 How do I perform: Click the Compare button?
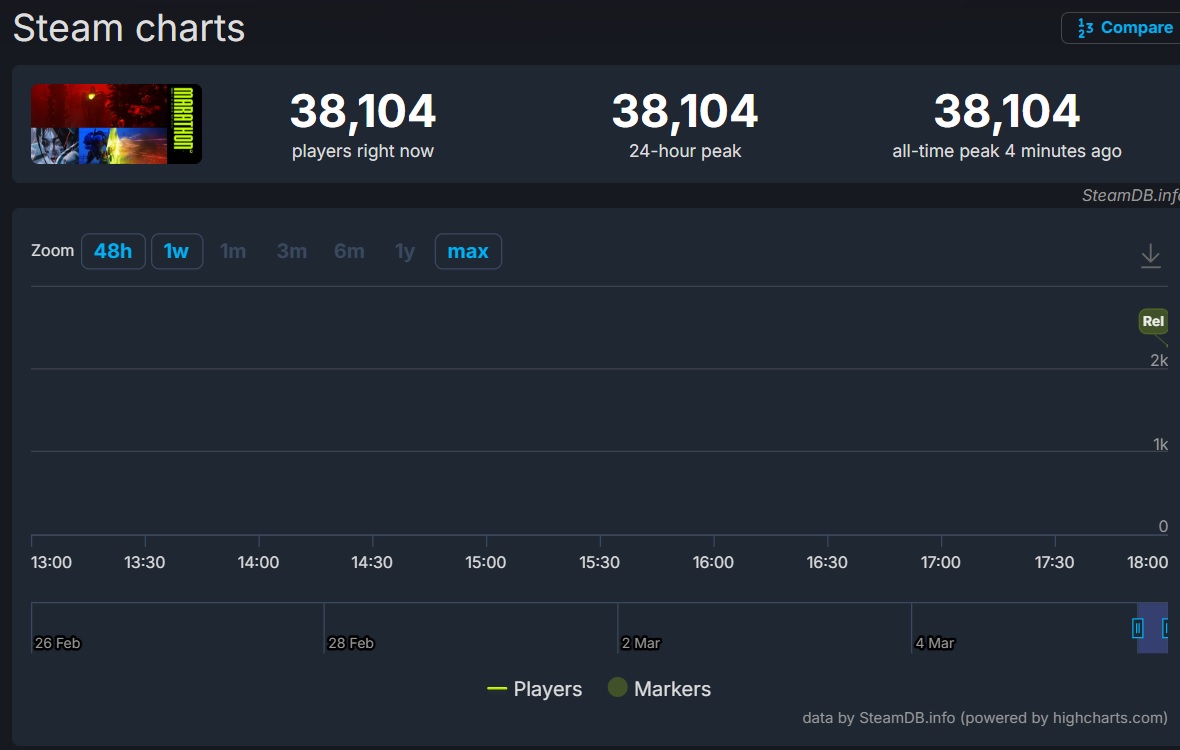[1121, 28]
